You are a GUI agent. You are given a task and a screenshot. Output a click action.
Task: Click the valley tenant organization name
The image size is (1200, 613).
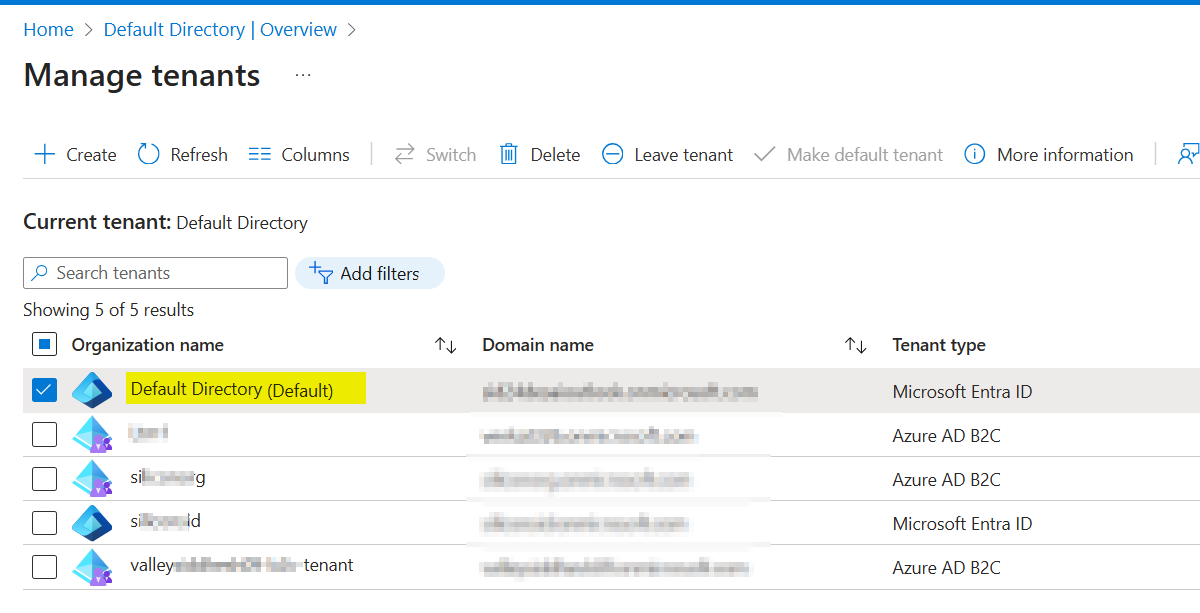pos(242,566)
